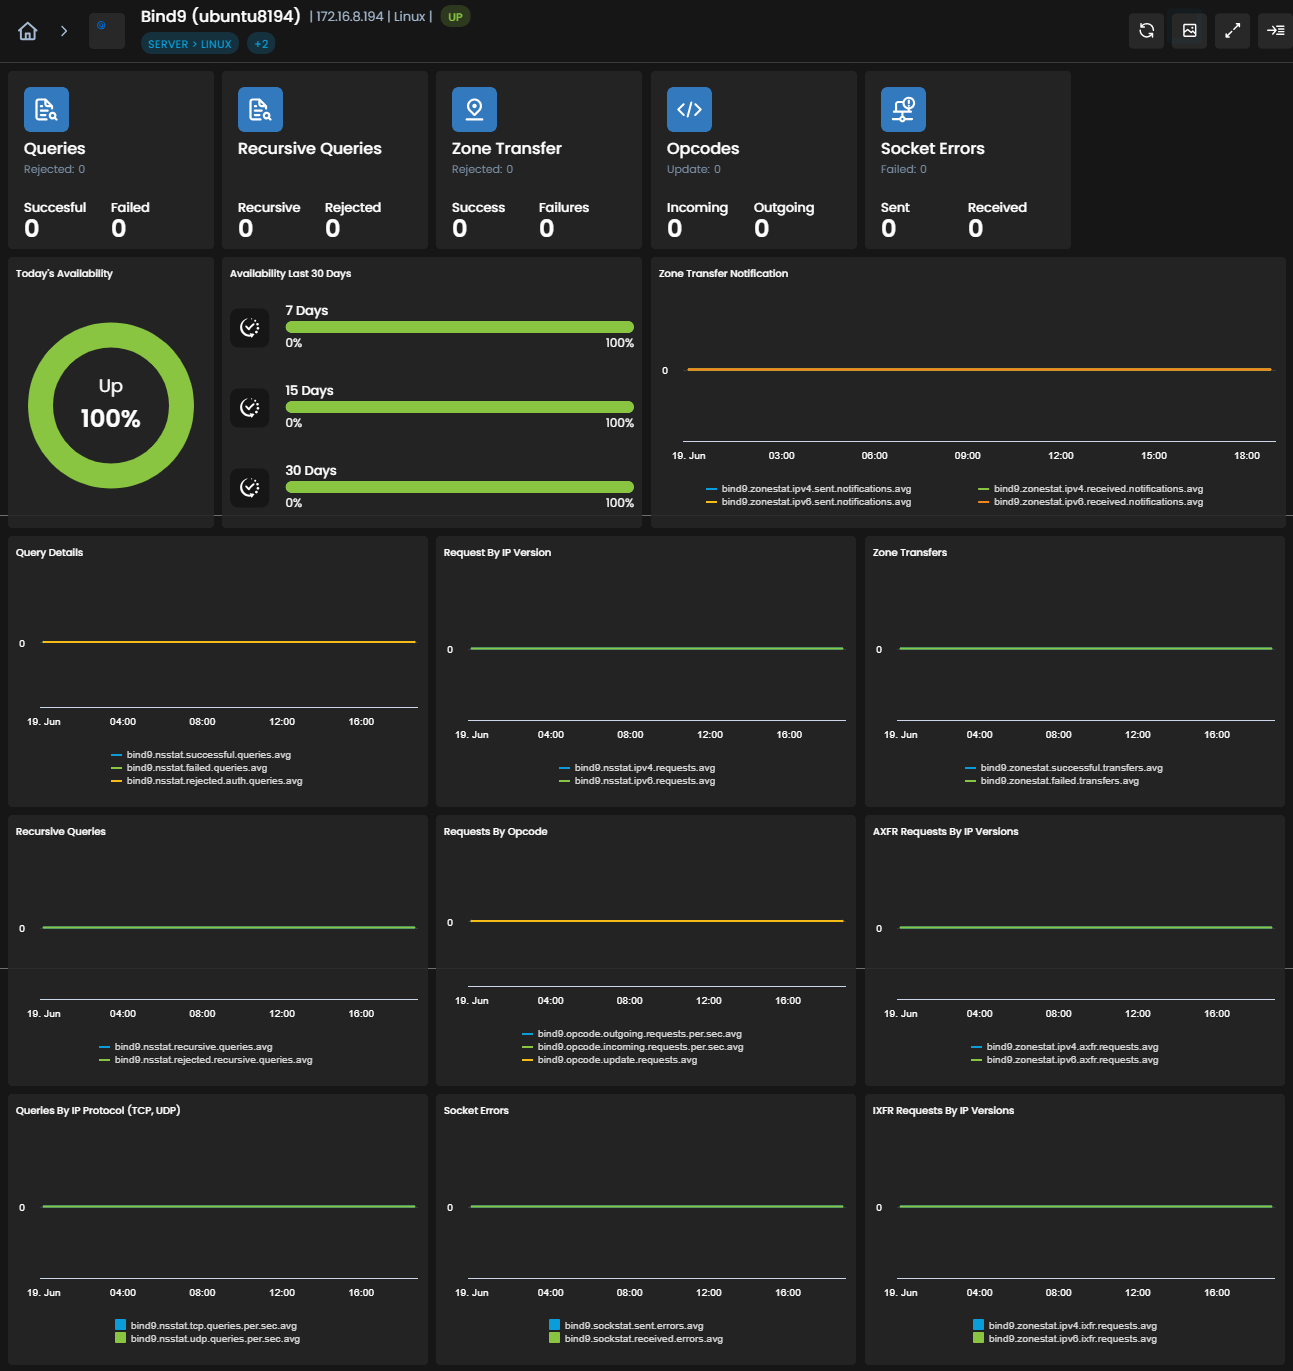Toggle nsstat.recursive.queries.avg legend
The height and width of the screenshot is (1371, 1293).
point(186,1047)
